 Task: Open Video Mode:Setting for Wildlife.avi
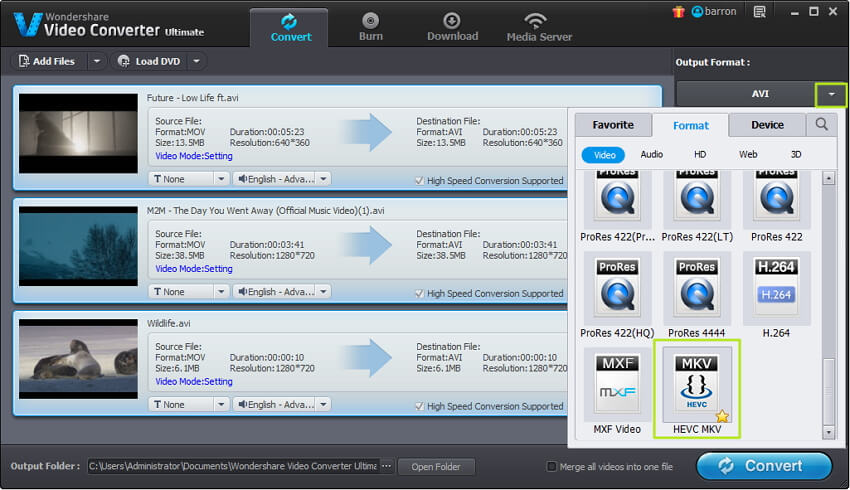(x=194, y=382)
